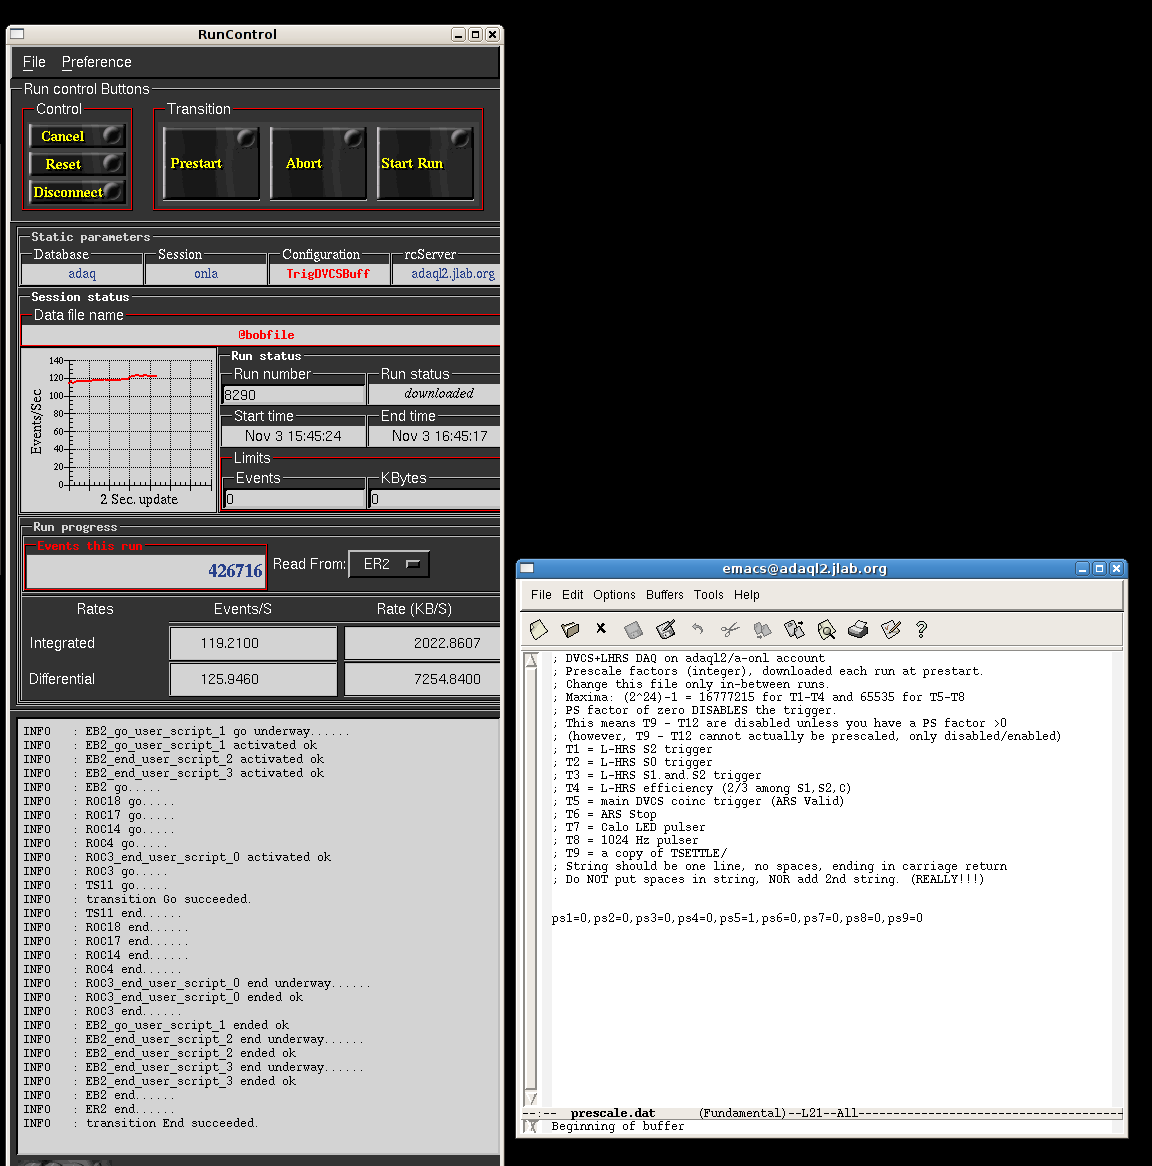Click the emacs Help question mark icon
This screenshot has width=1152, height=1166.
[x=921, y=630]
